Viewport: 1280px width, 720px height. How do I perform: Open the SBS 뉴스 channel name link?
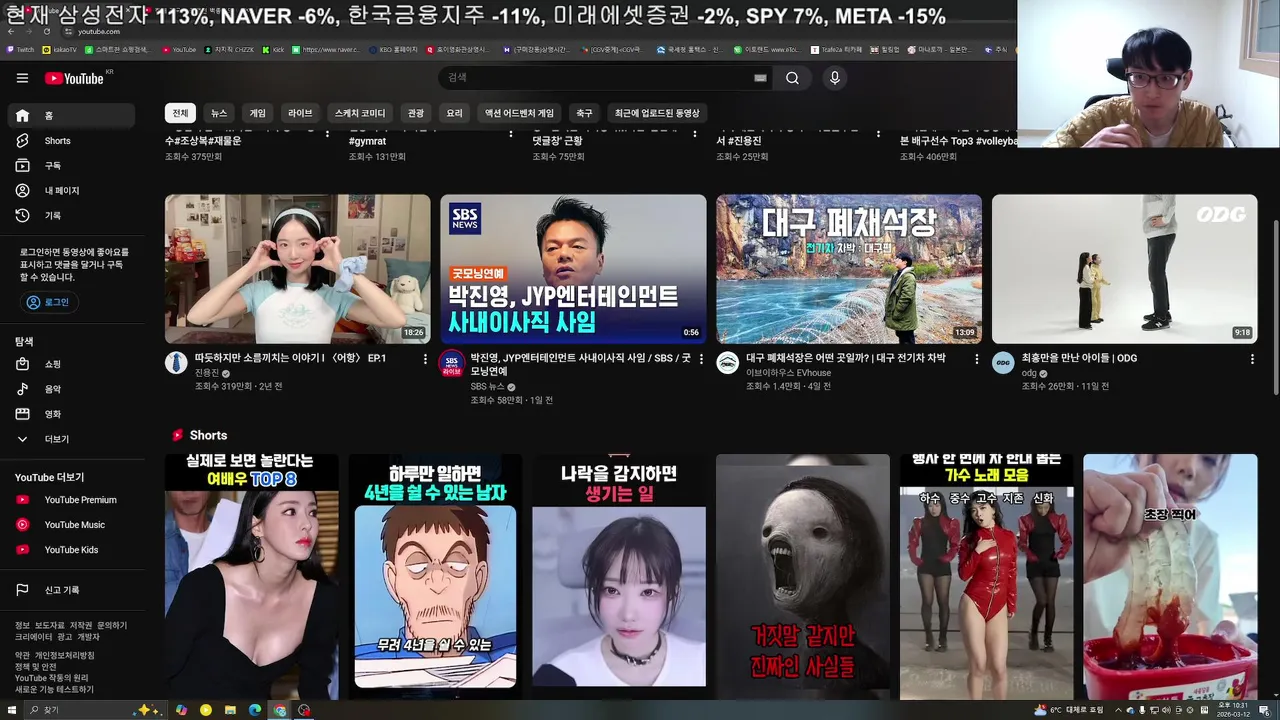pos(488,387)
